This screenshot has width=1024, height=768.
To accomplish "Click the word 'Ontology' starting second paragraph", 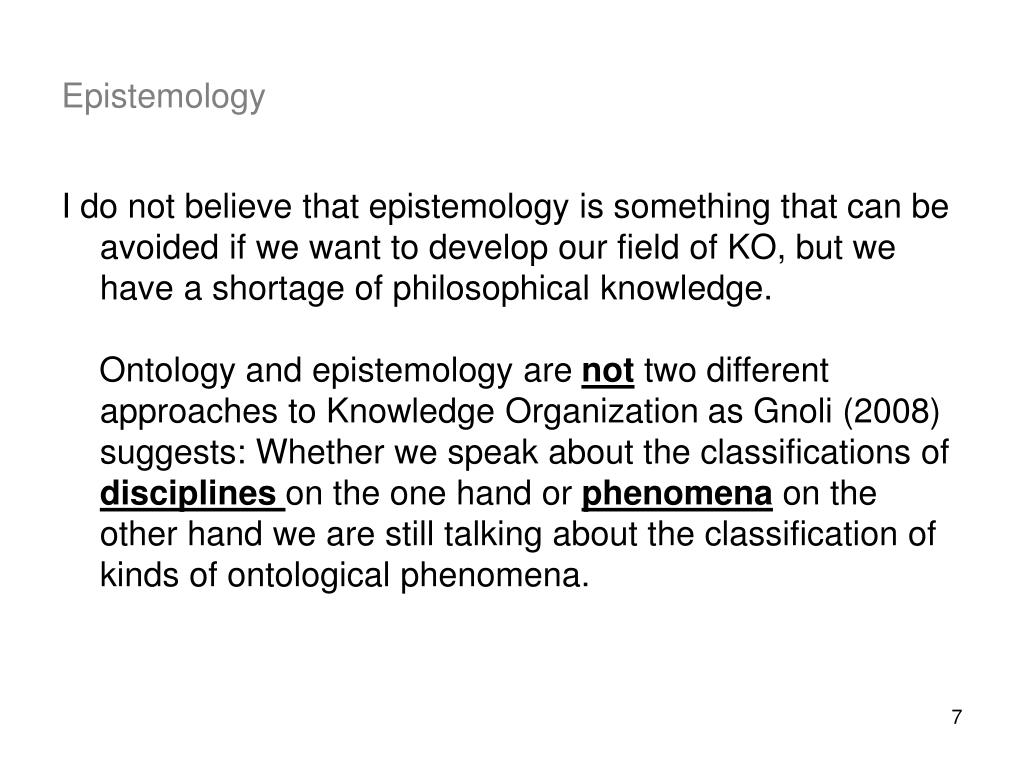I will [167, 372].
